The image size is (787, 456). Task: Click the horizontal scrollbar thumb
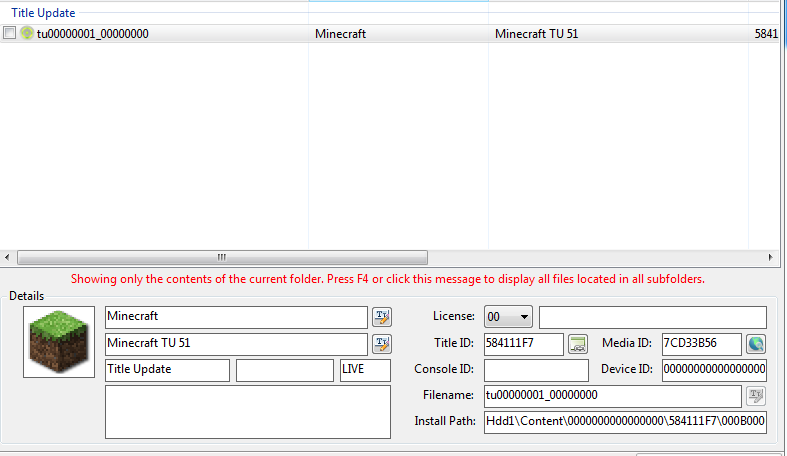coord(222,257)
